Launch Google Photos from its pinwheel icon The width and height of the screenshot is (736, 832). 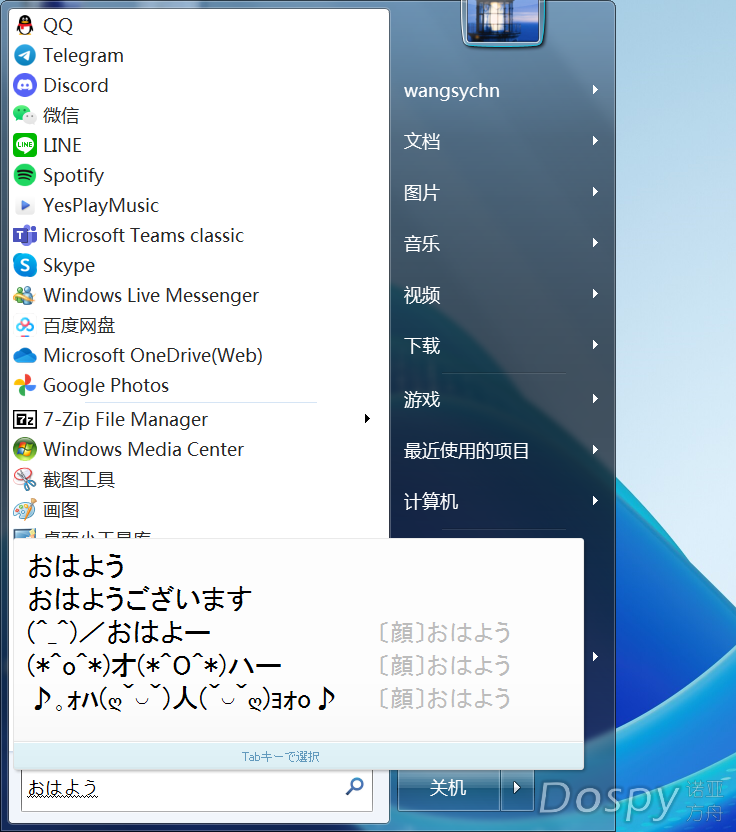click(x=25, y=385)
